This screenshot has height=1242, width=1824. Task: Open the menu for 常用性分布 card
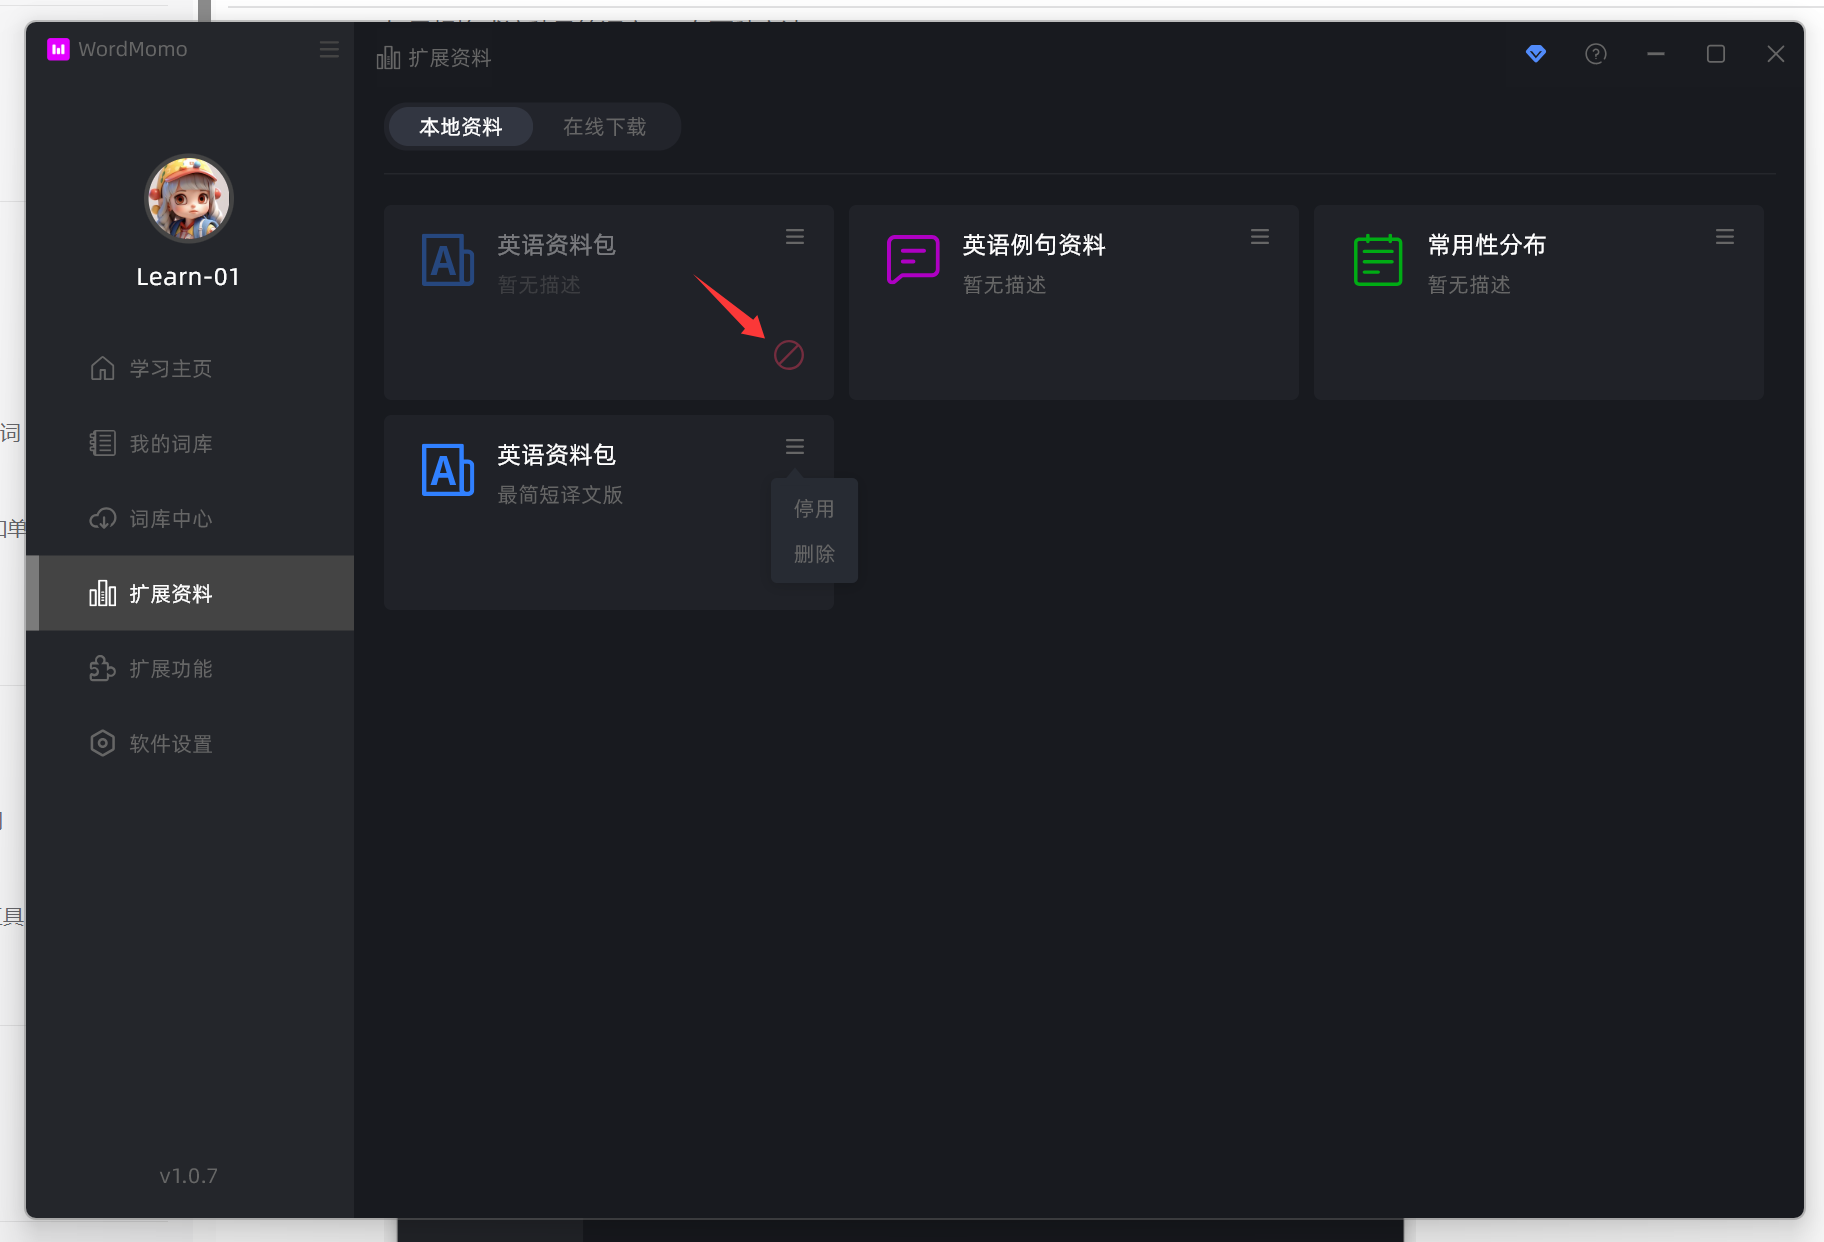point(1725,237)
